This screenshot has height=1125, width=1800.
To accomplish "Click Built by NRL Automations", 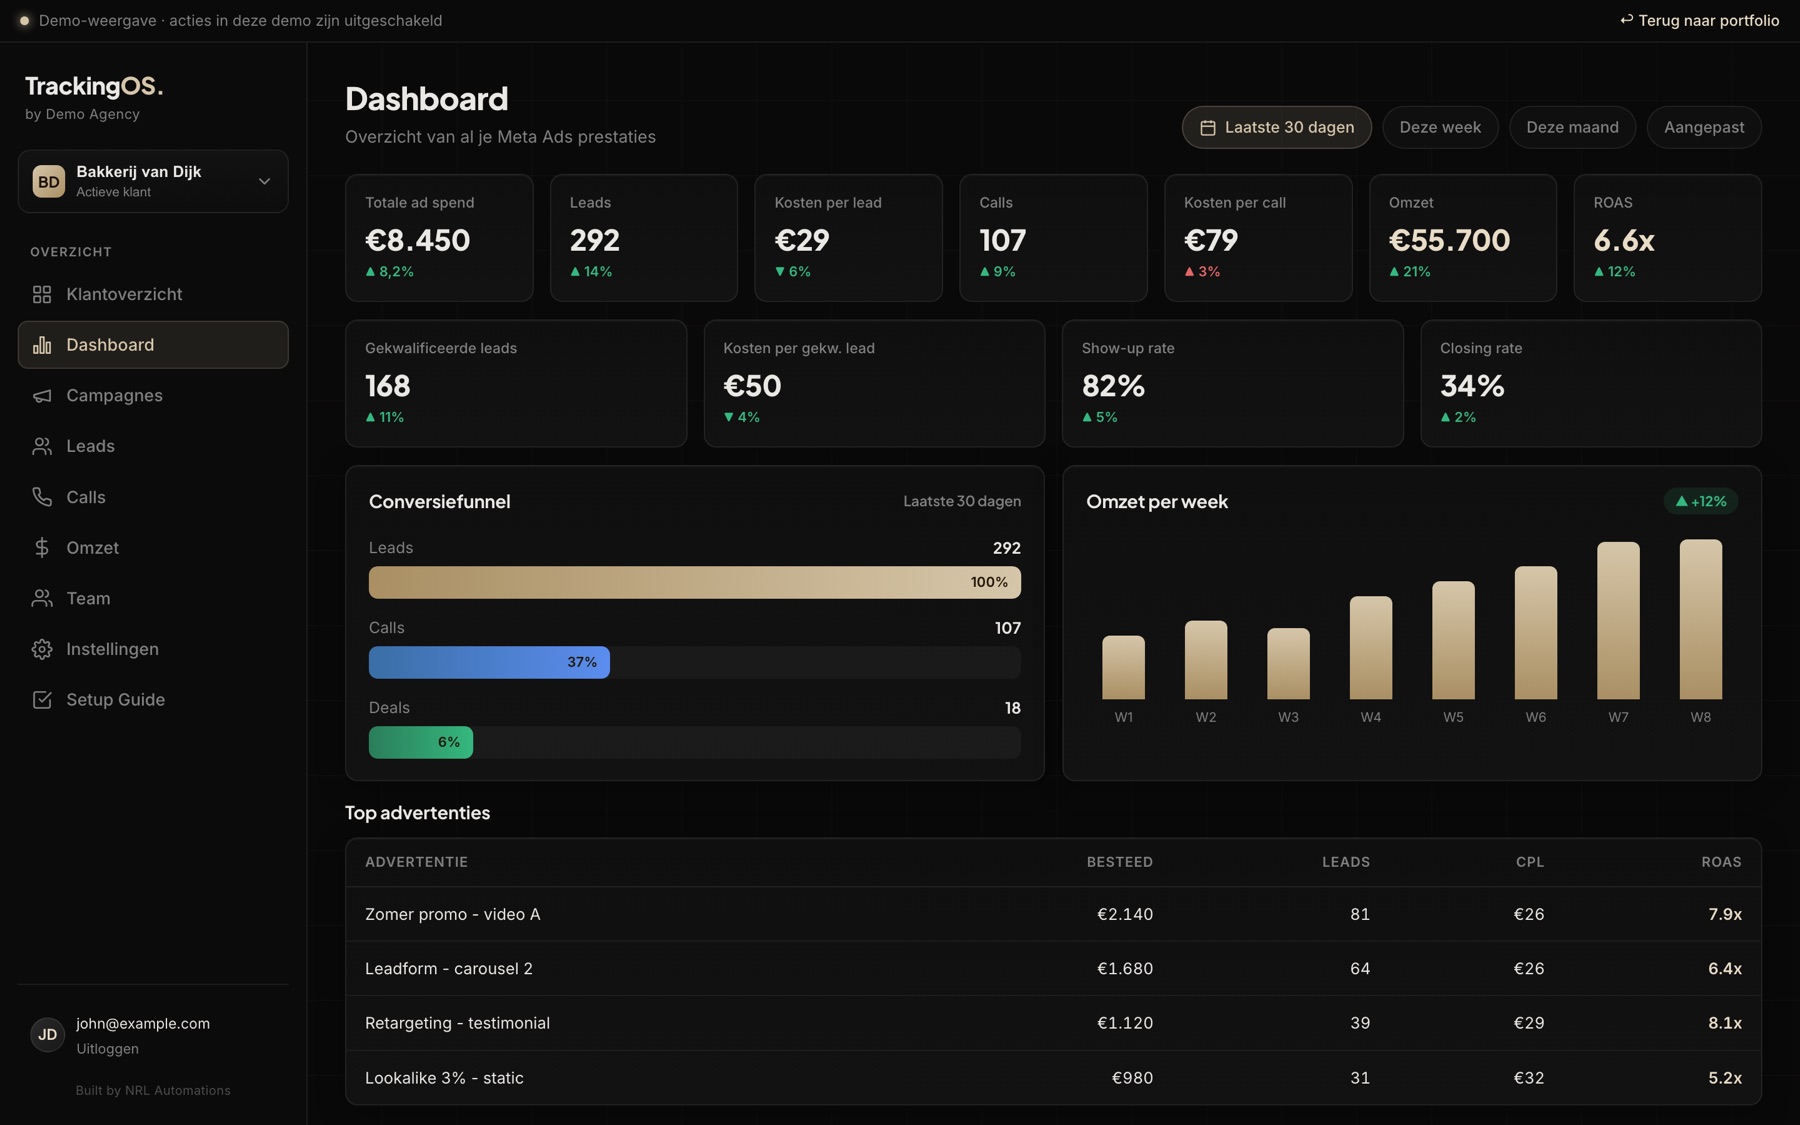I will (x=153, y=1091).
